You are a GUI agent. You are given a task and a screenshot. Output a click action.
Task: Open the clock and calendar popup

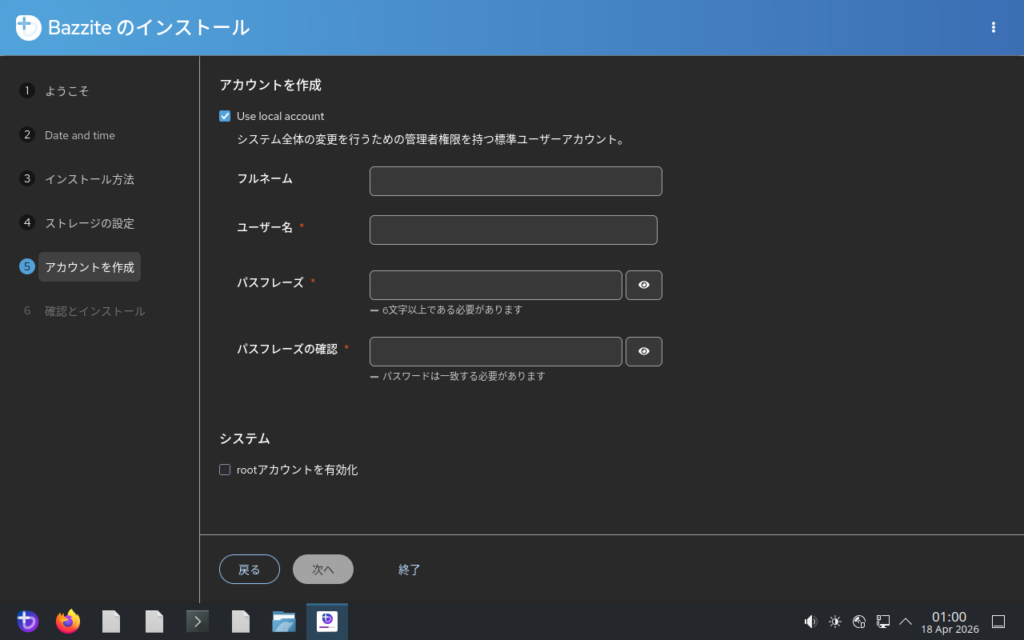[x=948, y=622]
